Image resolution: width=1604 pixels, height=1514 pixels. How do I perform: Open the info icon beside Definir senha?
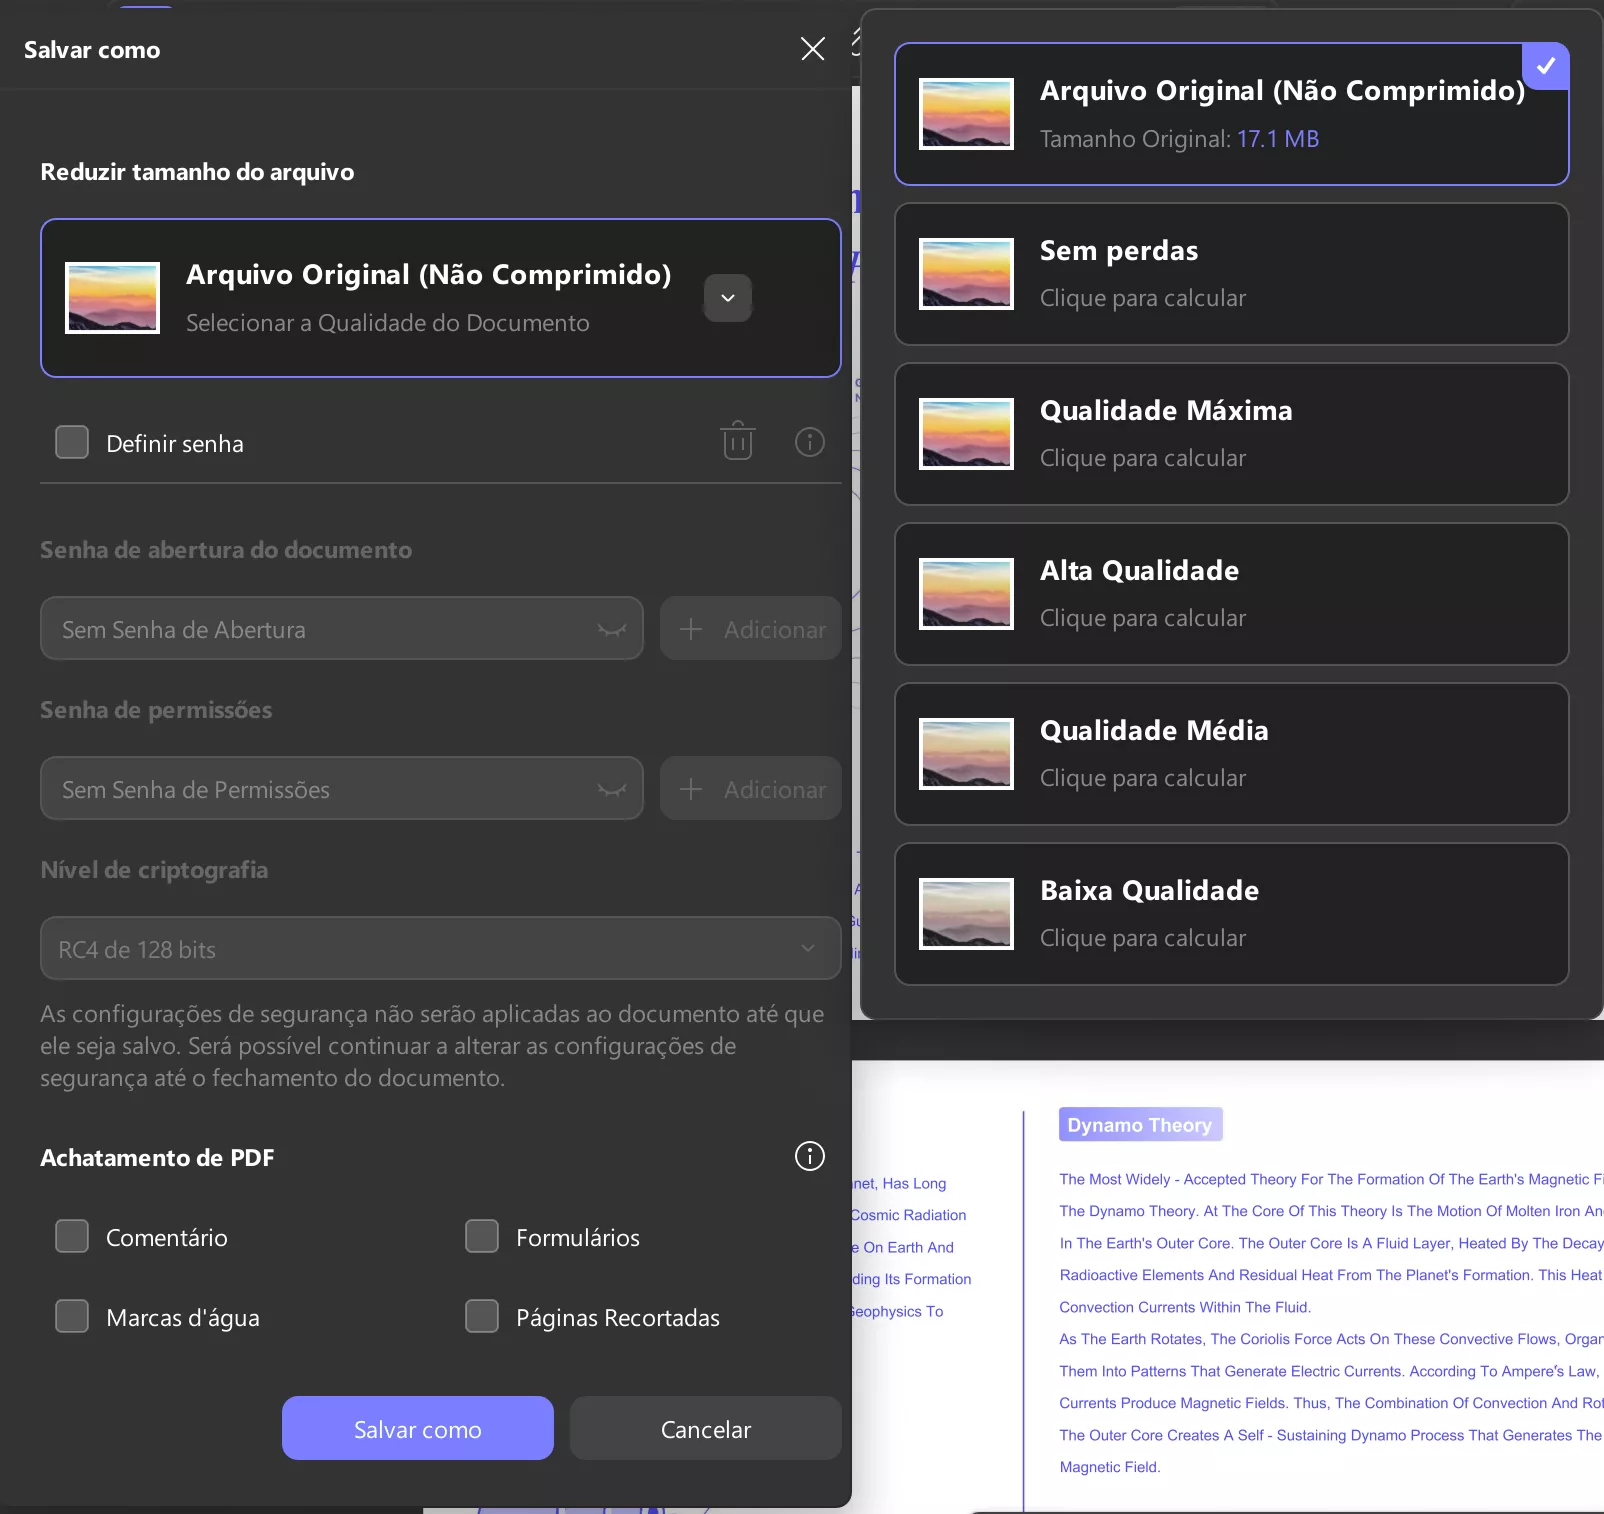coord(810,441)
